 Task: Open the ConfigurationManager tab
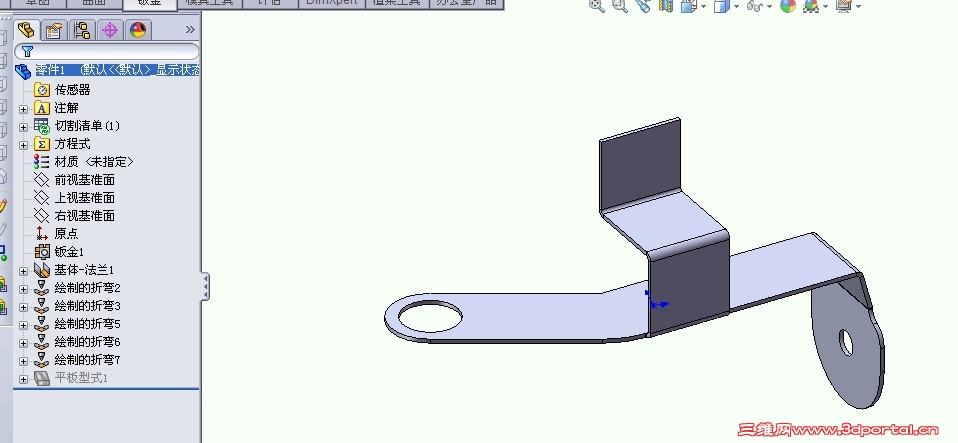pos(82,30)
